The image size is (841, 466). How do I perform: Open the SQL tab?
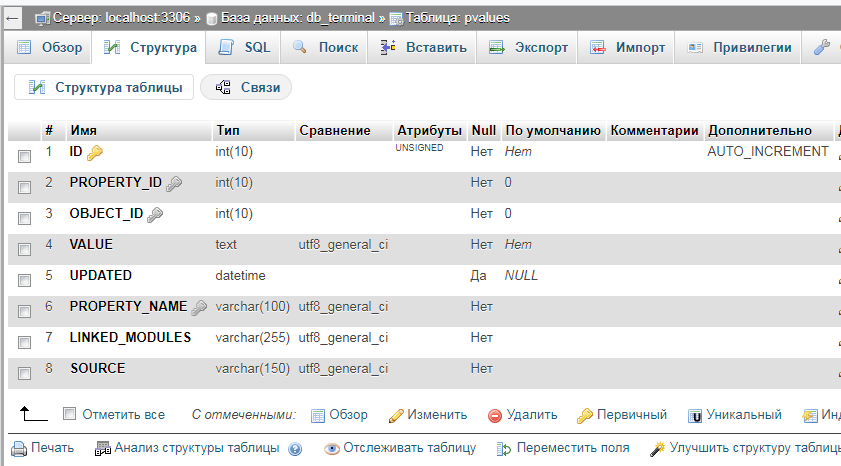(x=244, y=47)
